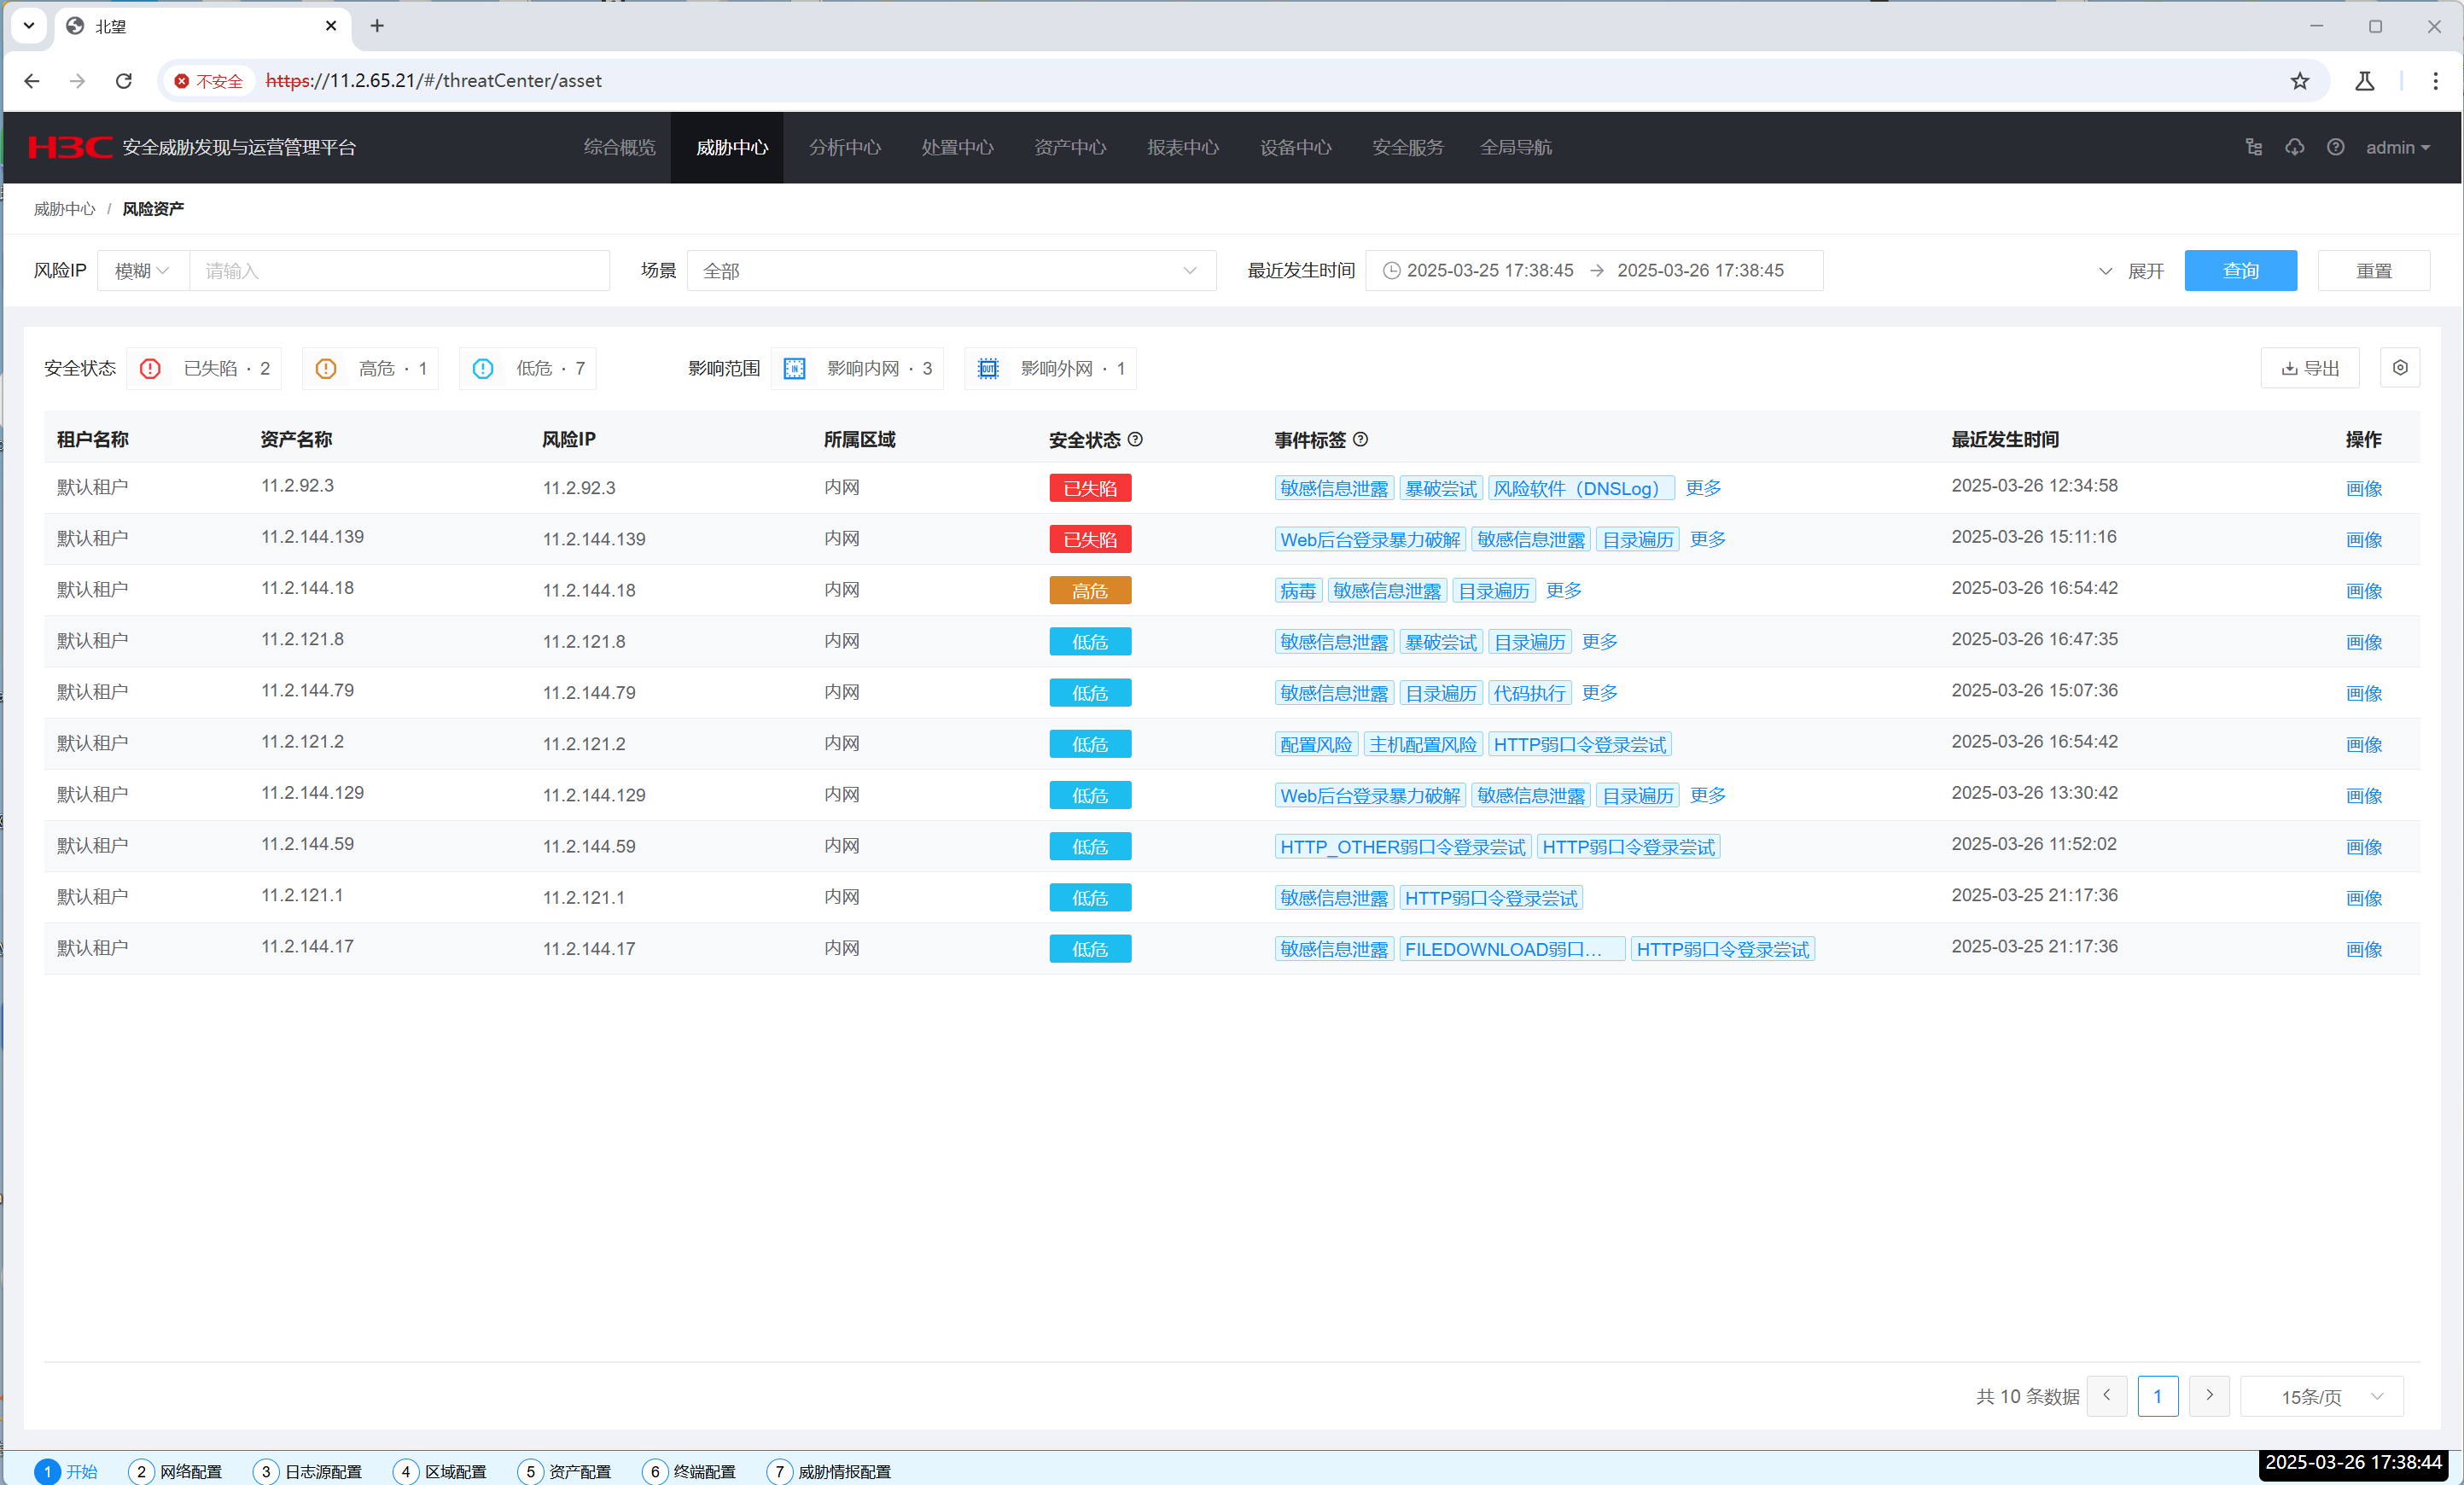Expand more filters with 展开
This screenshot has width=2464, height=1485.
(x=2132, y=270)
